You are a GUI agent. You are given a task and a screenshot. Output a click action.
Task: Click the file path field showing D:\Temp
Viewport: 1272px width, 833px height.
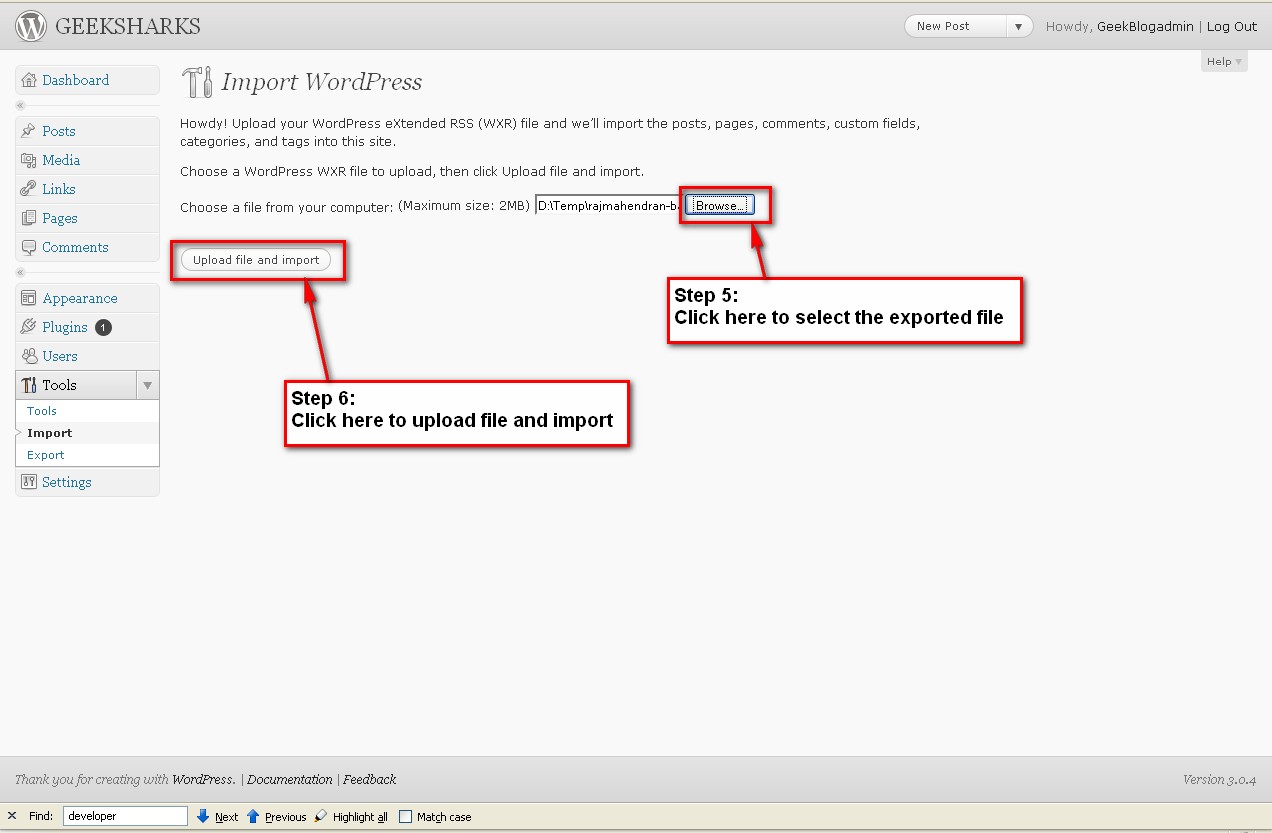(609, 206)
